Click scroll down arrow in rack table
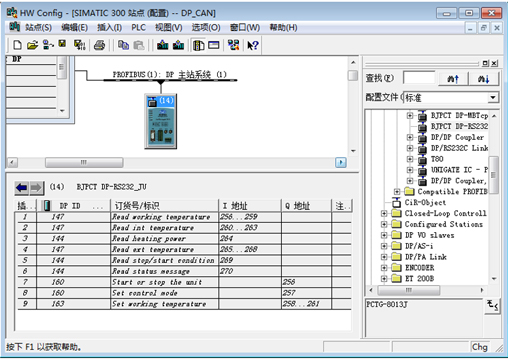 tap(62, 111)
